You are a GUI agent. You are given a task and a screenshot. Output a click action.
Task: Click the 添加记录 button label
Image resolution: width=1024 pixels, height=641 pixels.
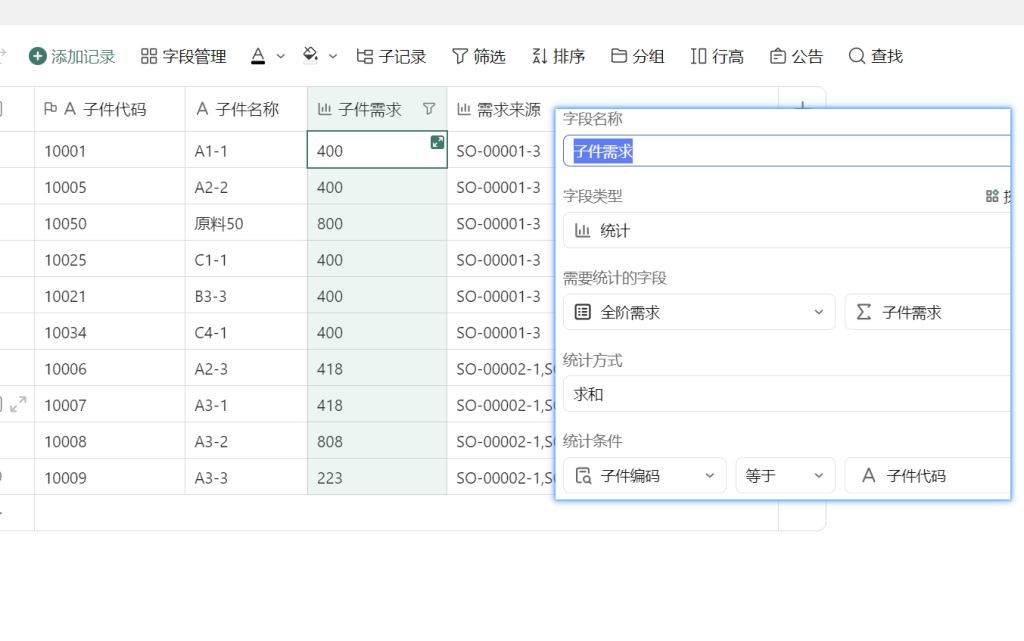tap(83, 57)
